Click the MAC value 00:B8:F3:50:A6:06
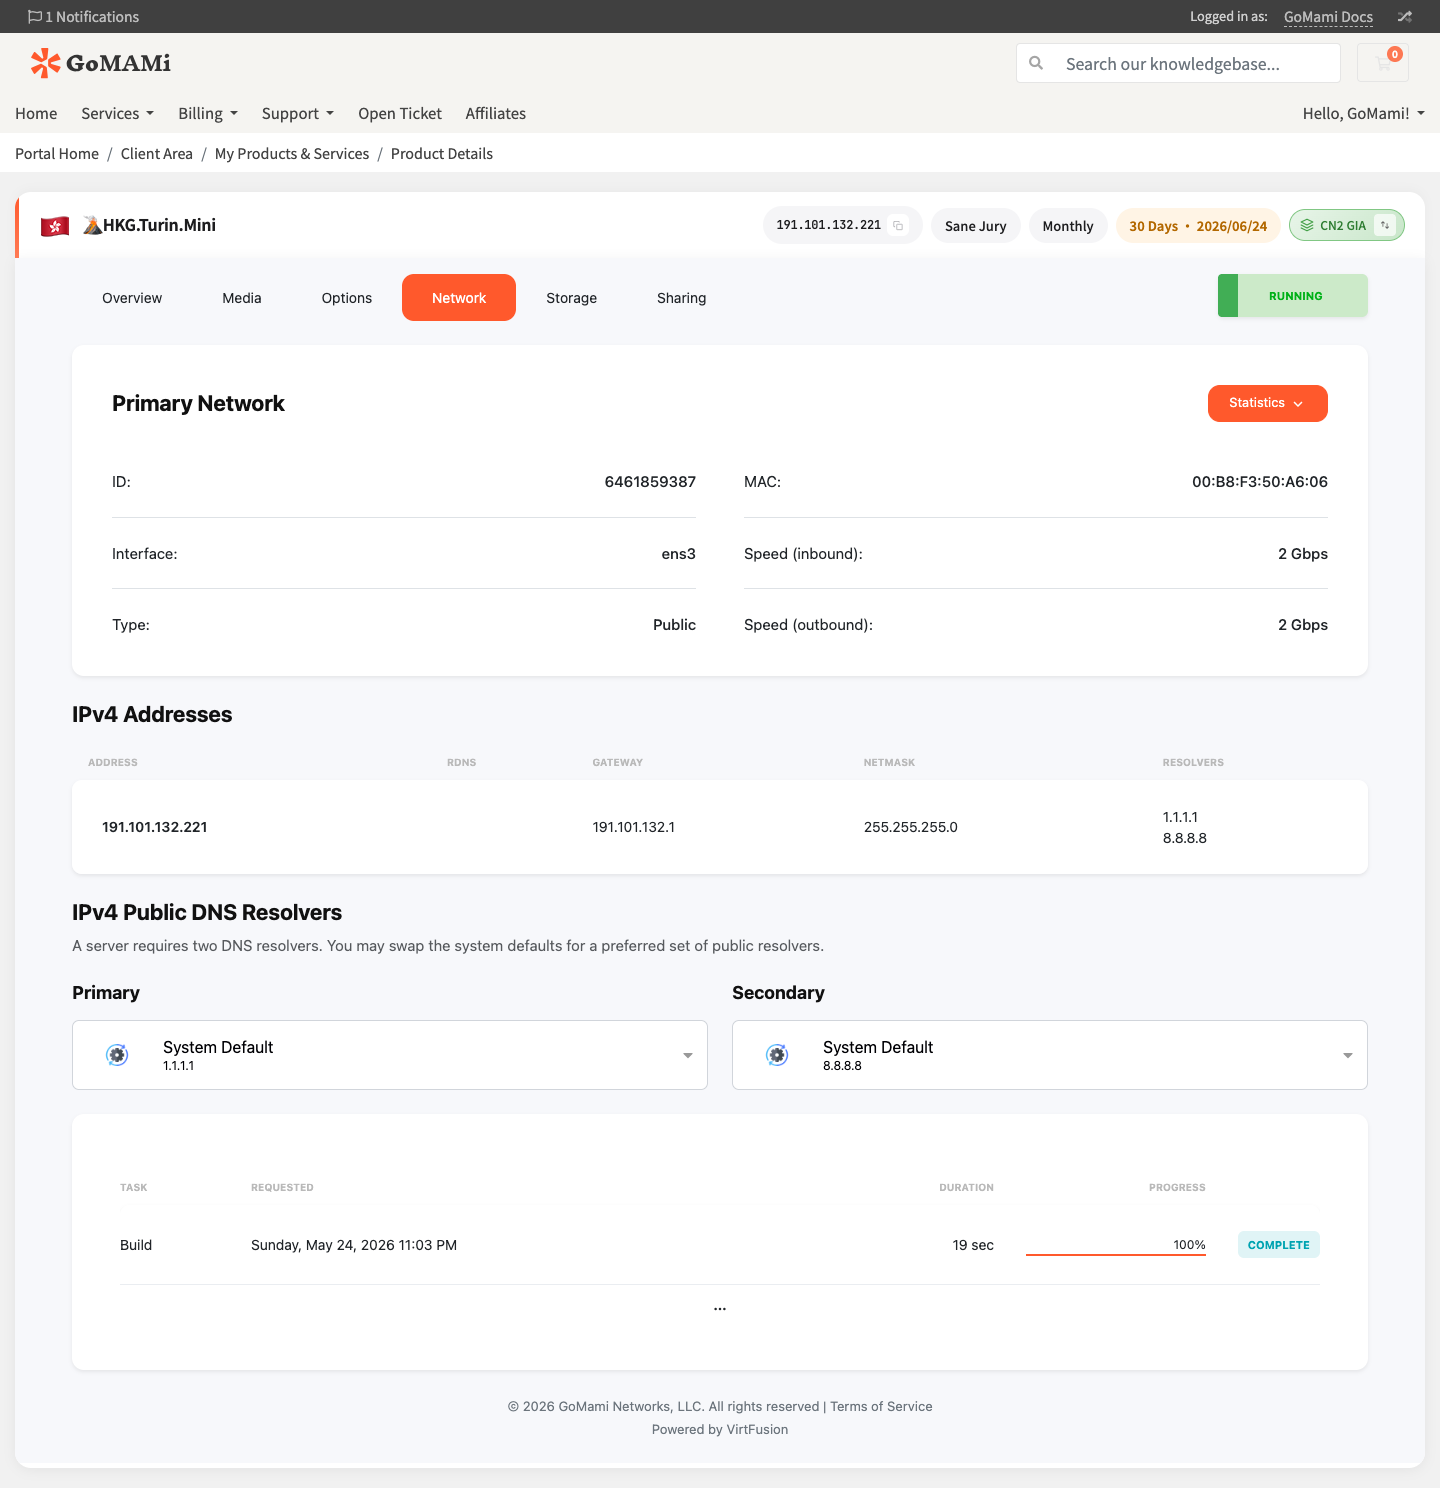Viewport: 1440px width, 1488px height. (1260, 482)
